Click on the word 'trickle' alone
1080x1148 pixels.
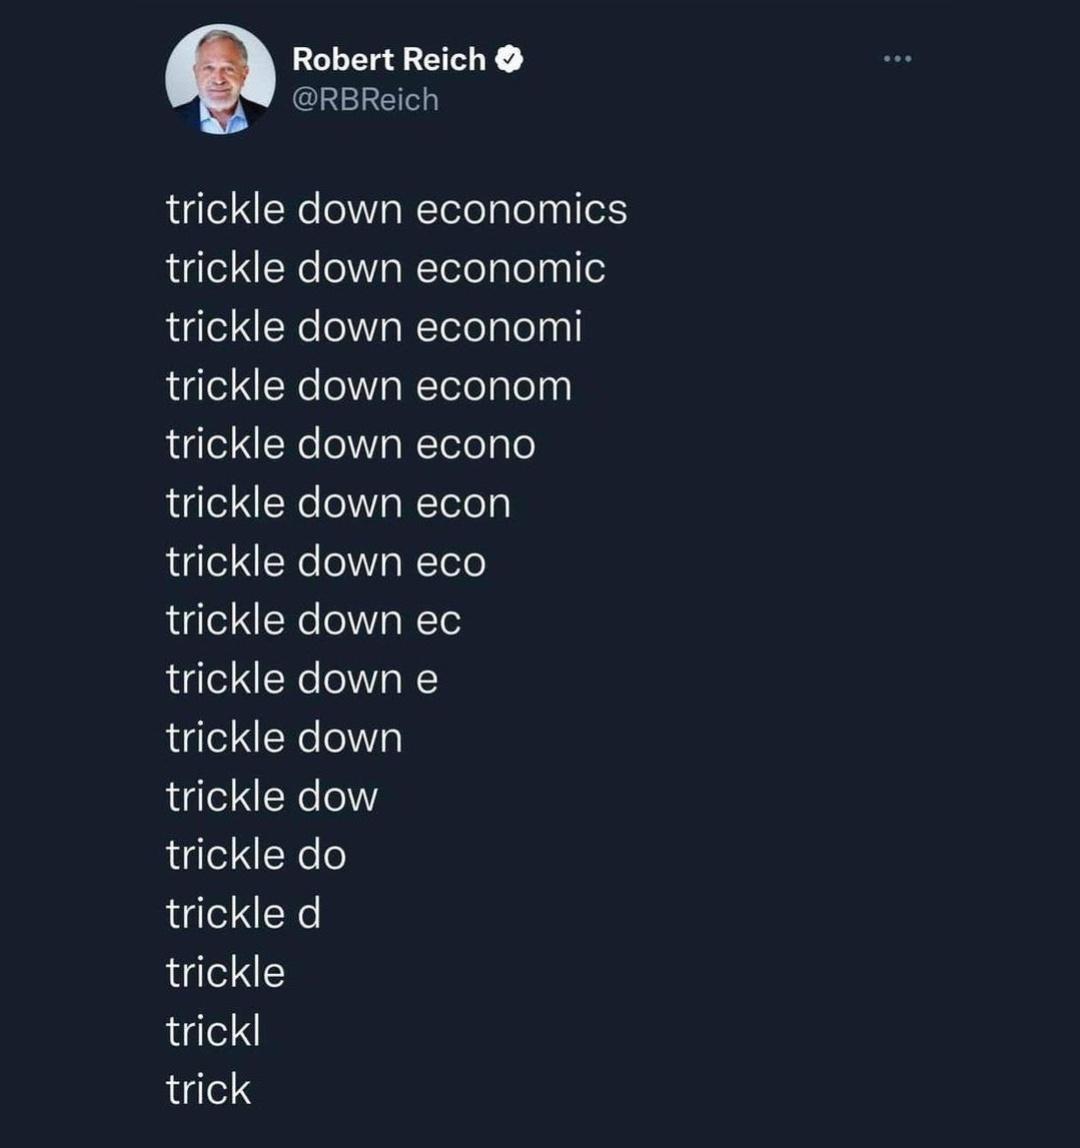(226, 971)
